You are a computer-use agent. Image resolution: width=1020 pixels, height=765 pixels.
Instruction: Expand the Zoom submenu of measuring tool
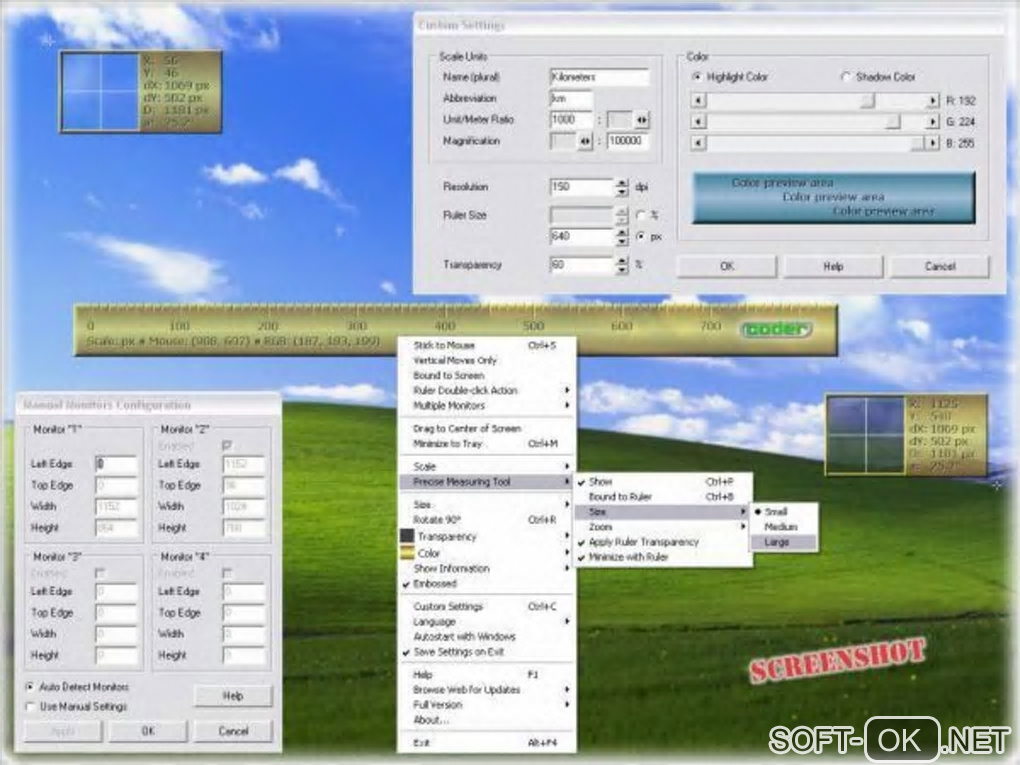coord(663,527)
